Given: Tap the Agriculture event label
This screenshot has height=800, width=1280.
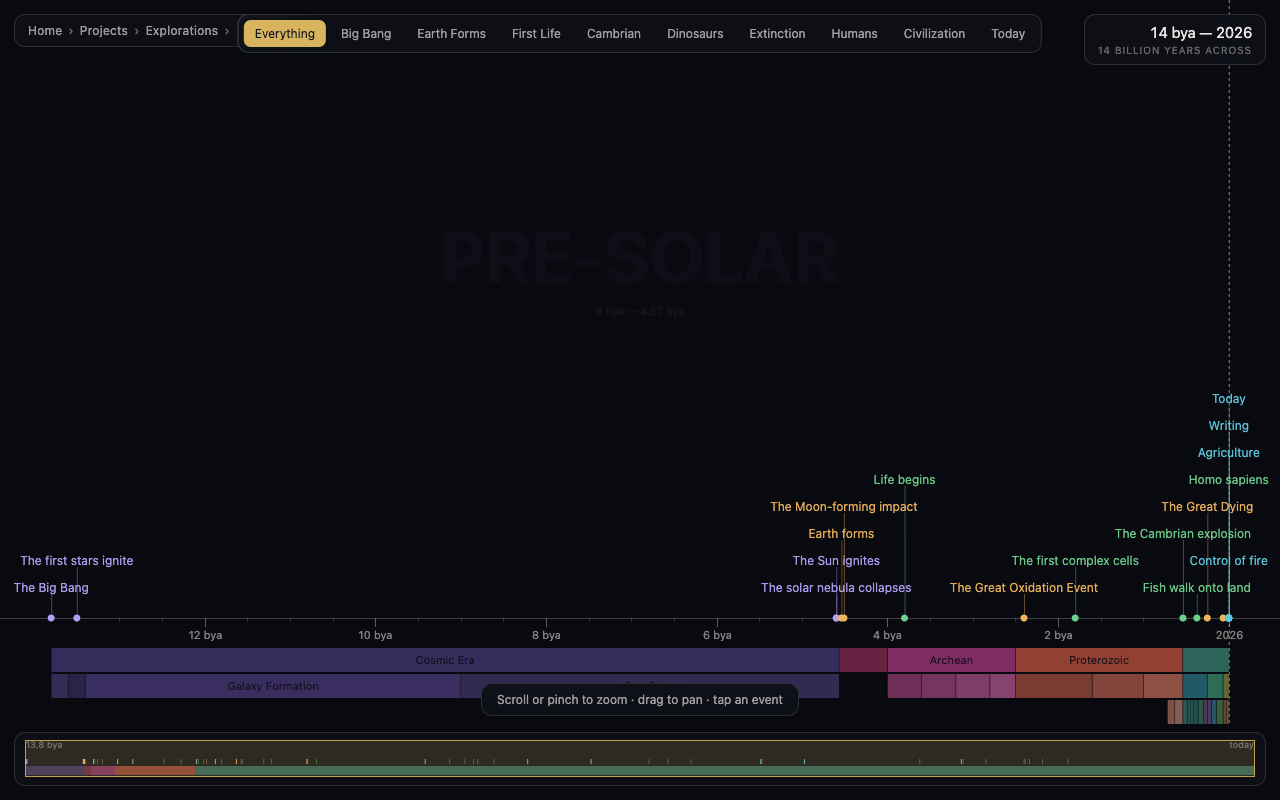Looking at the screenshot, I should coord(1229,453).
